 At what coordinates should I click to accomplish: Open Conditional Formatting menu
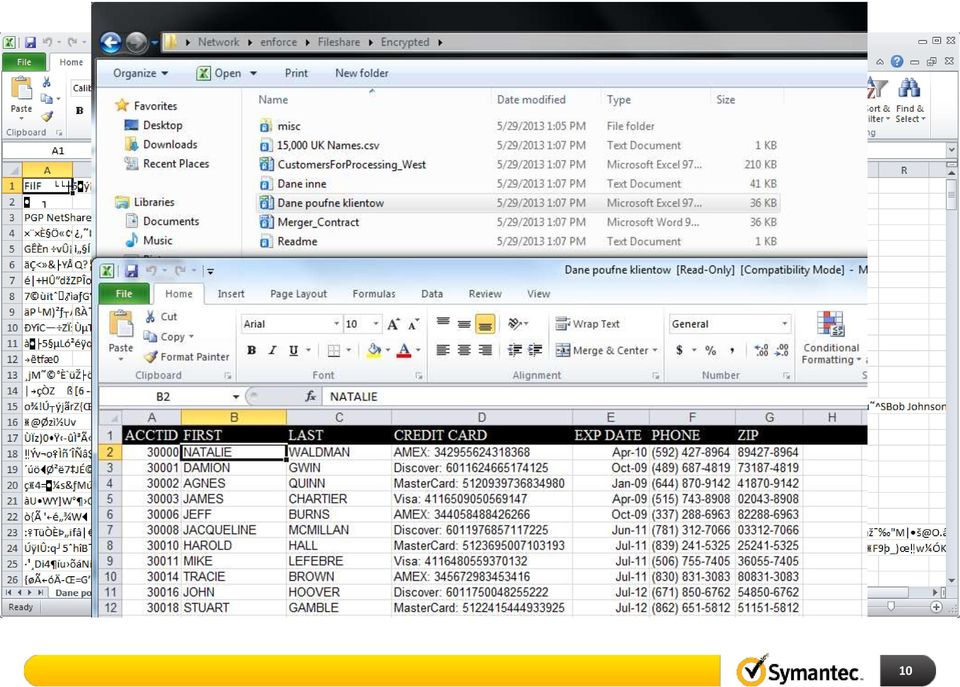[831, 337]
